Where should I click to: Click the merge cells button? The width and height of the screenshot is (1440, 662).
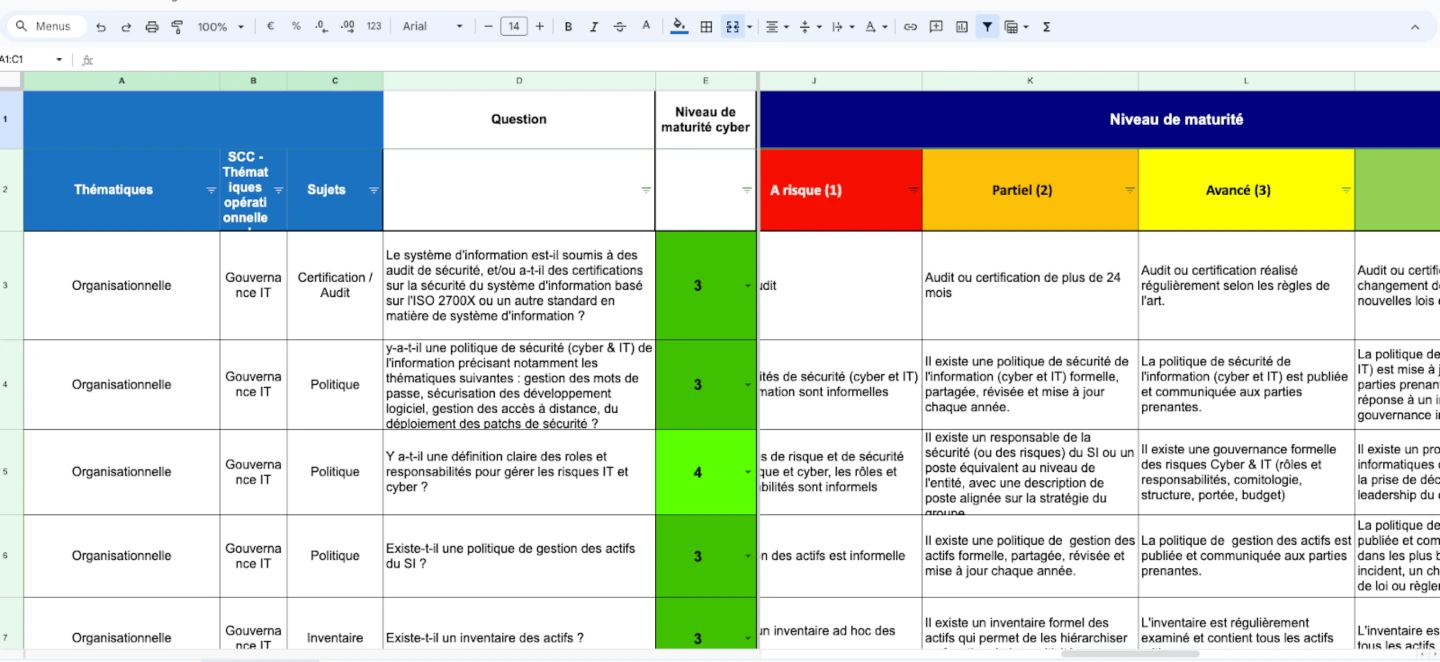732,27
